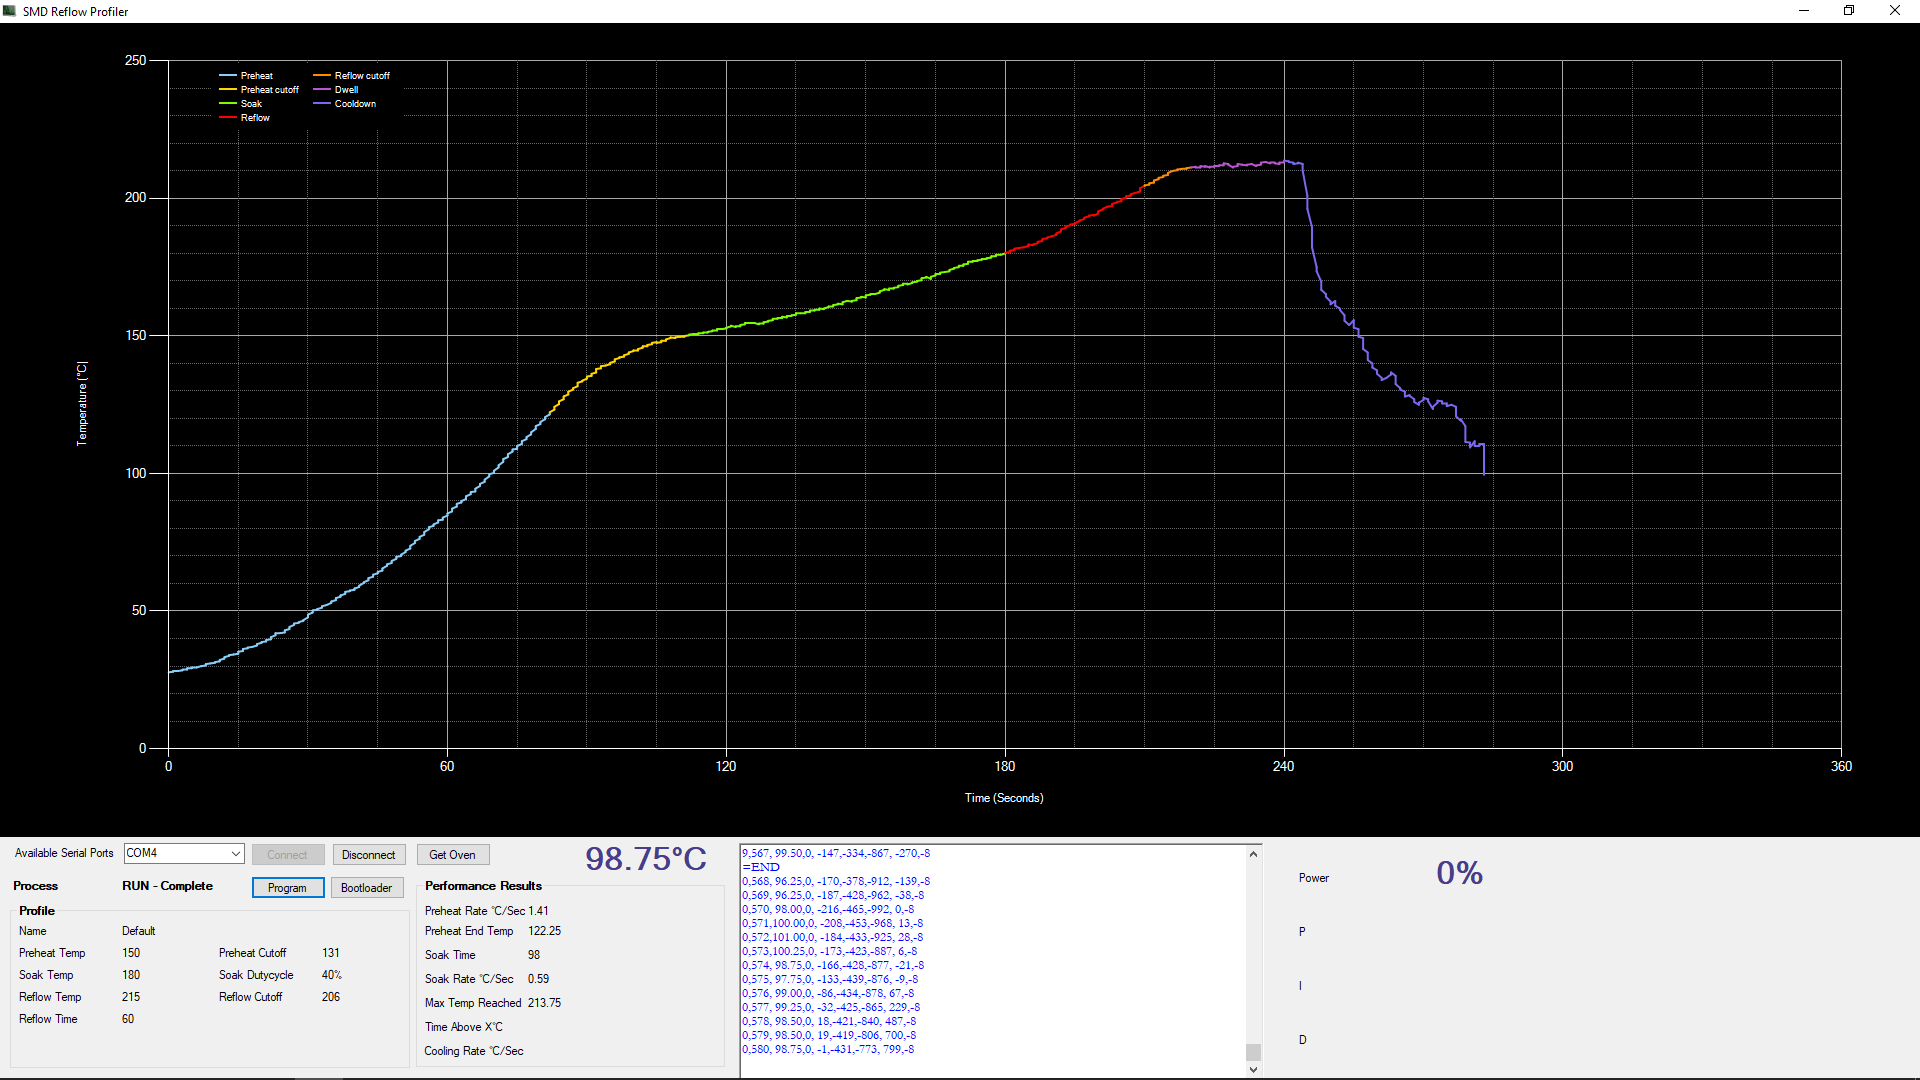The height and width of the screenshot is (1080, 1920).
Task: Click the Dwell legend entry
Action: tap(336, 90)
